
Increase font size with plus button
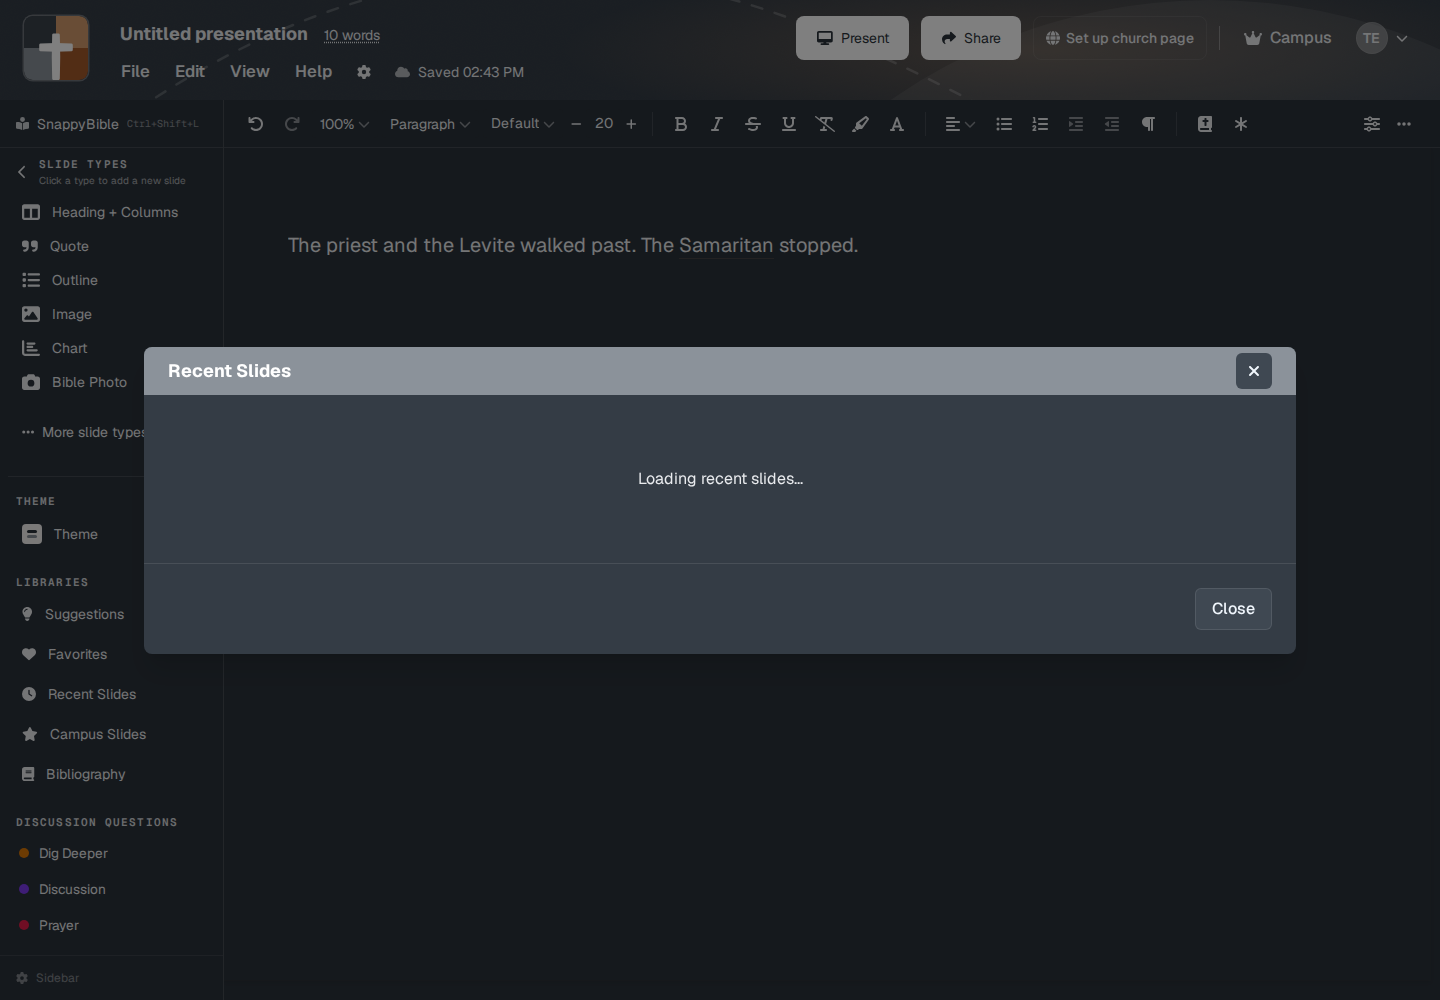[631, 124]
